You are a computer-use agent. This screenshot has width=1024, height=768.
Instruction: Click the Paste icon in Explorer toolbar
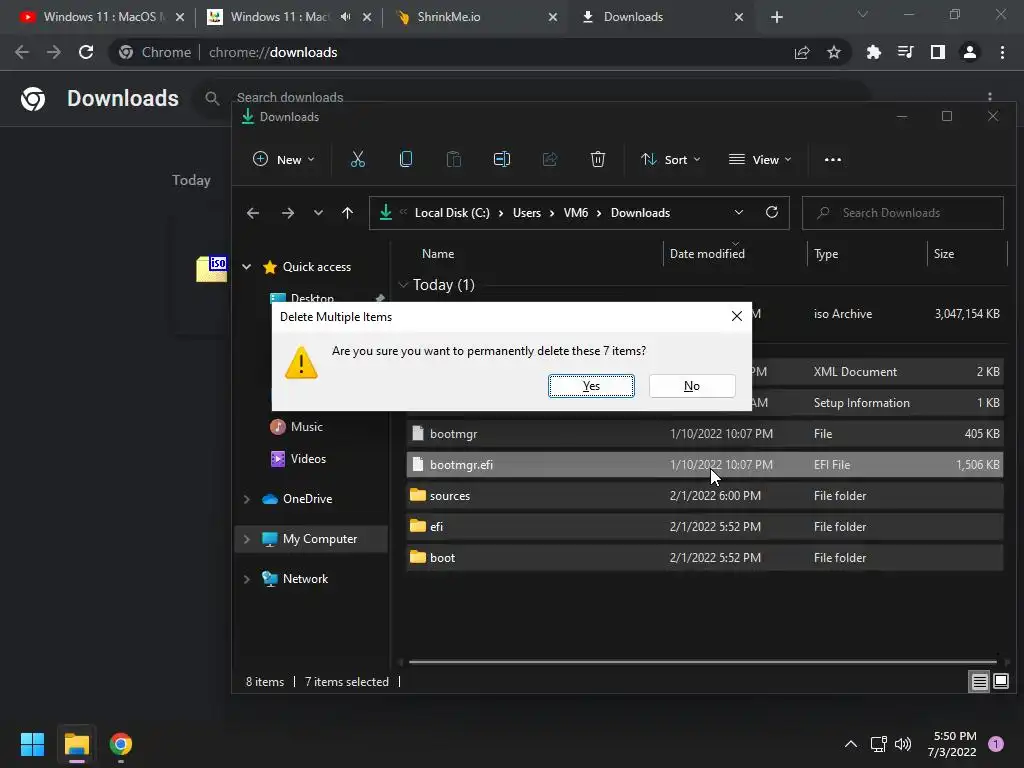pos(453,159)
